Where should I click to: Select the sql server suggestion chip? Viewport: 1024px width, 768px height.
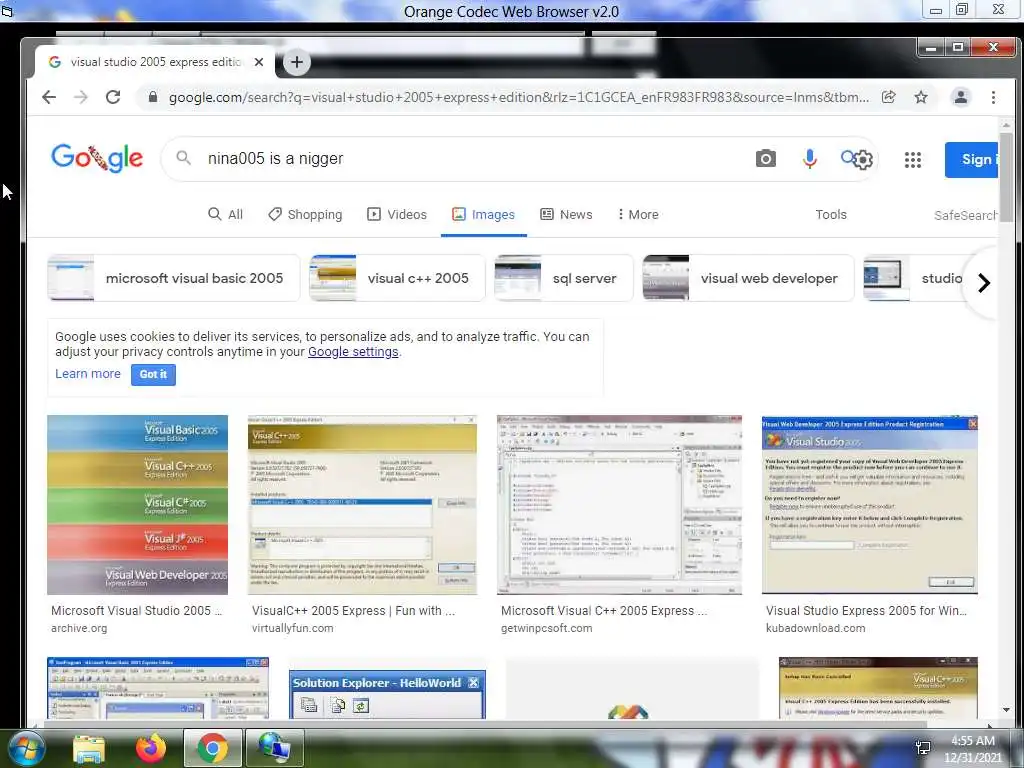point(564,278)
